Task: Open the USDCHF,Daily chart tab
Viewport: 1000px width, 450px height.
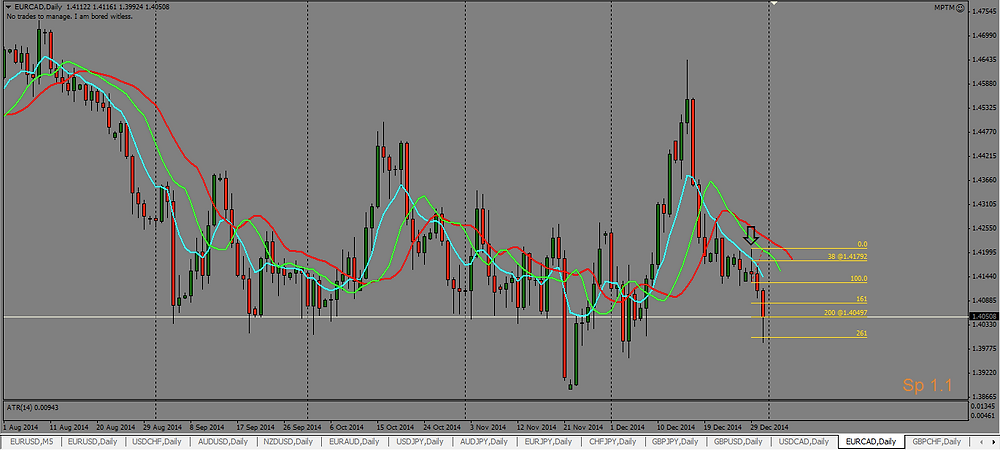Action: point(159,441)
